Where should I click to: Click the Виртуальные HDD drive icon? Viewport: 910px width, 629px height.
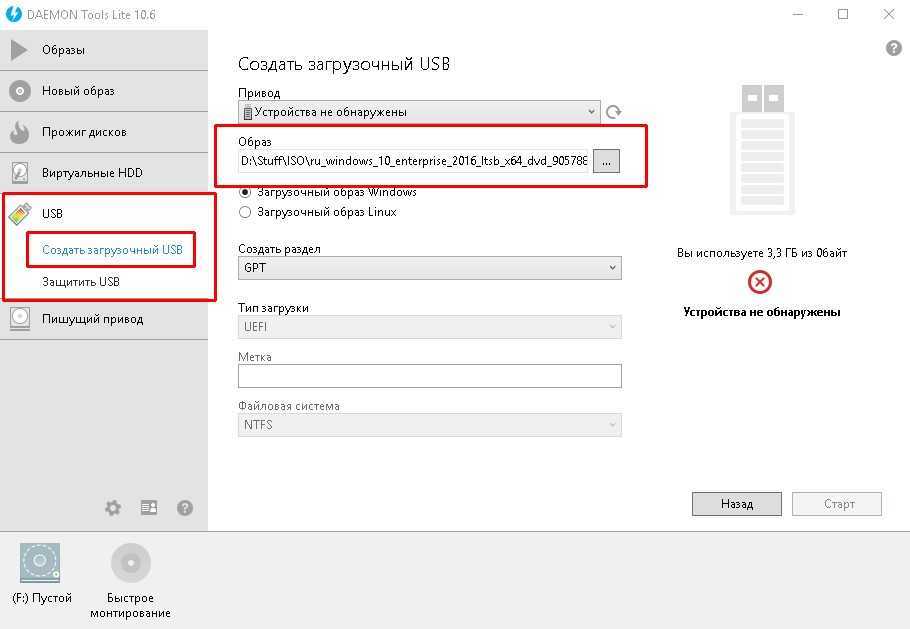tap(20, 173)
